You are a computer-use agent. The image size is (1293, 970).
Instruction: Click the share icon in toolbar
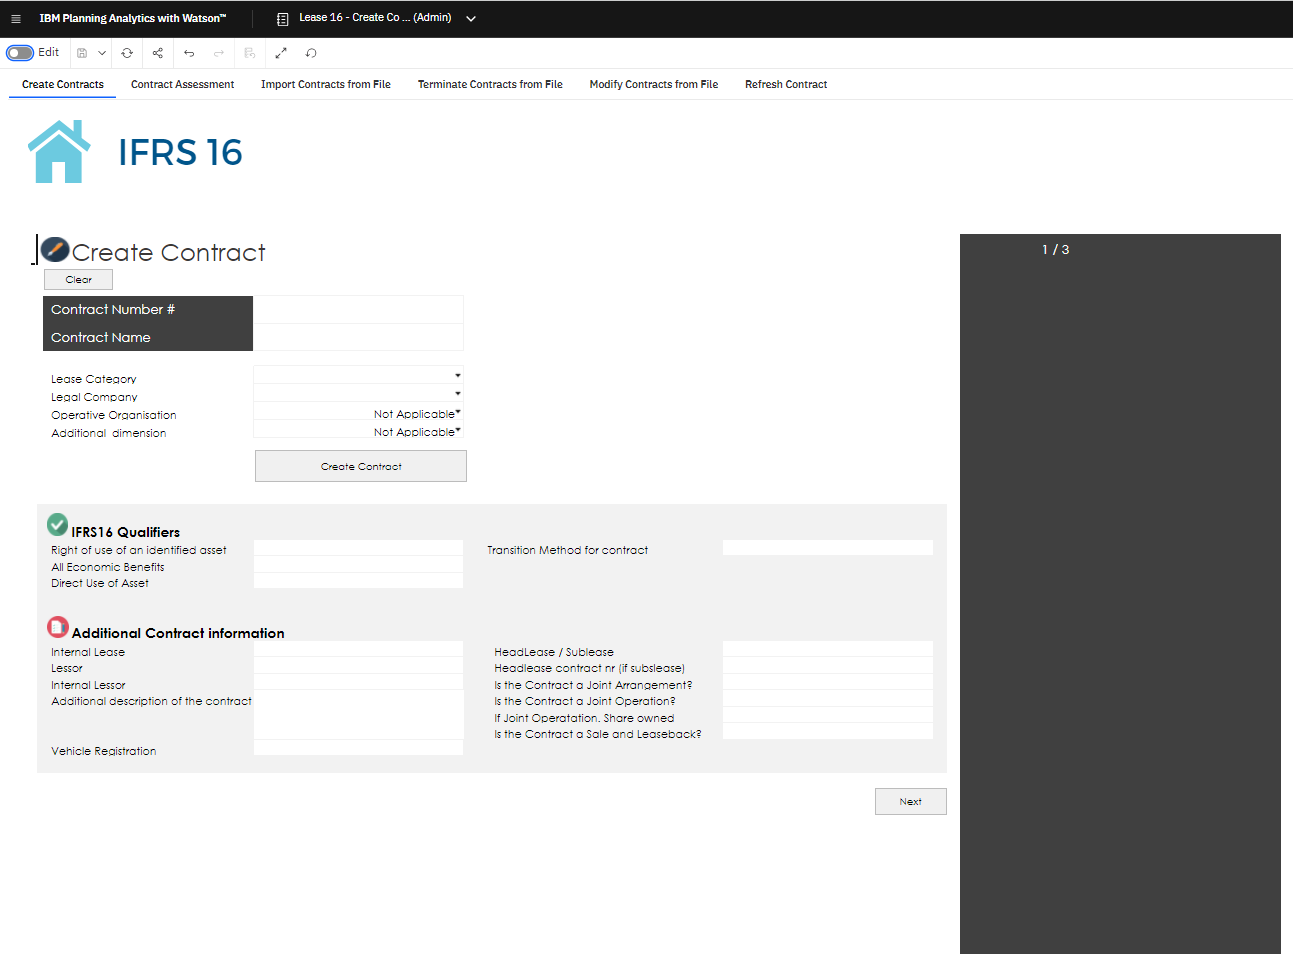(x=158, y=53)
